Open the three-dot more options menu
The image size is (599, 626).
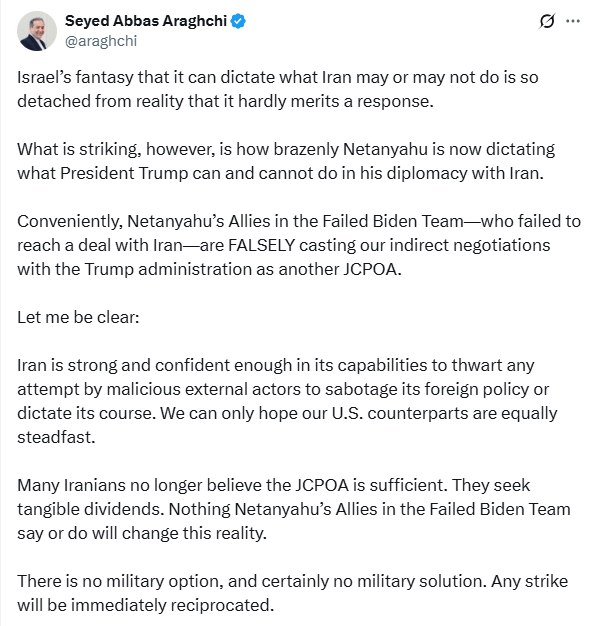pos(573,21)
